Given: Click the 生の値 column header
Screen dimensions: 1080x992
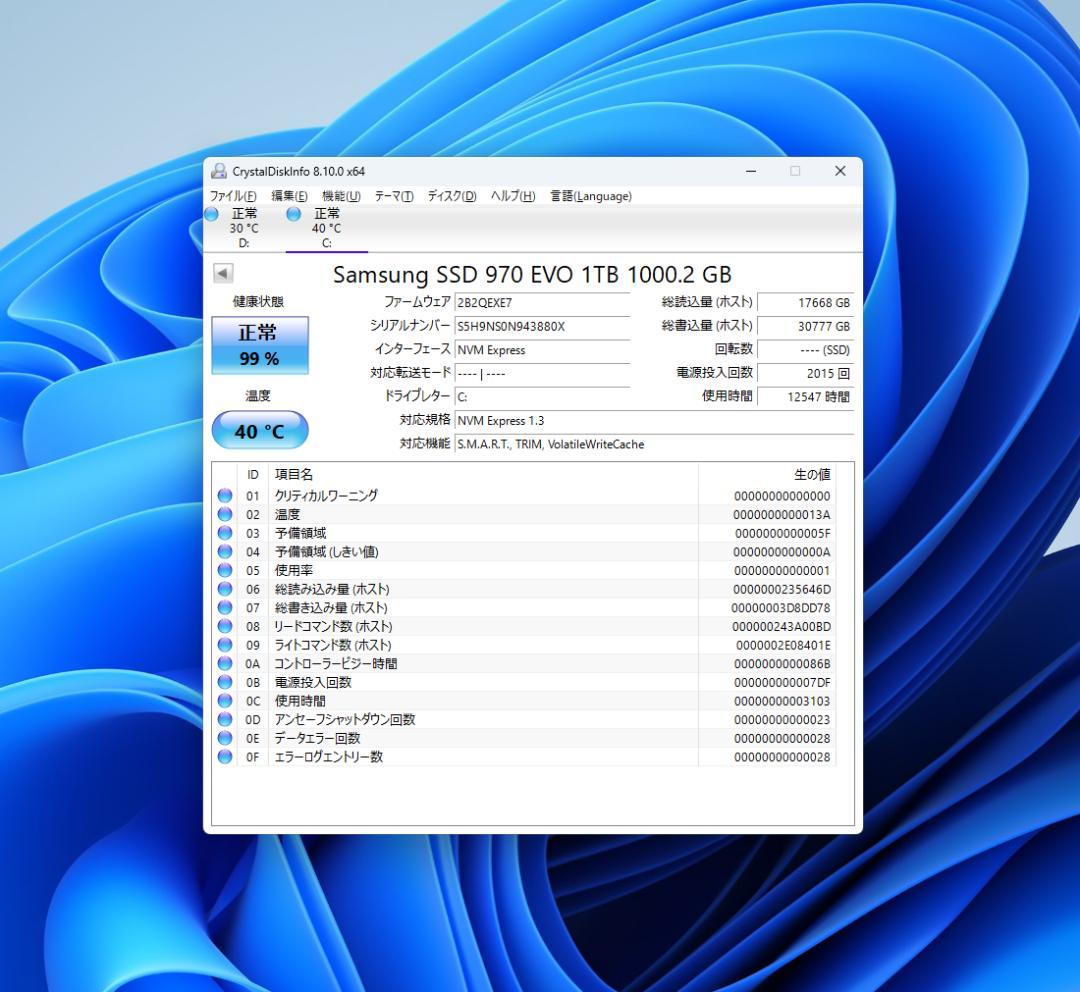Looking at the screenshot, I should pyautogui.click(x=767, y=474).
